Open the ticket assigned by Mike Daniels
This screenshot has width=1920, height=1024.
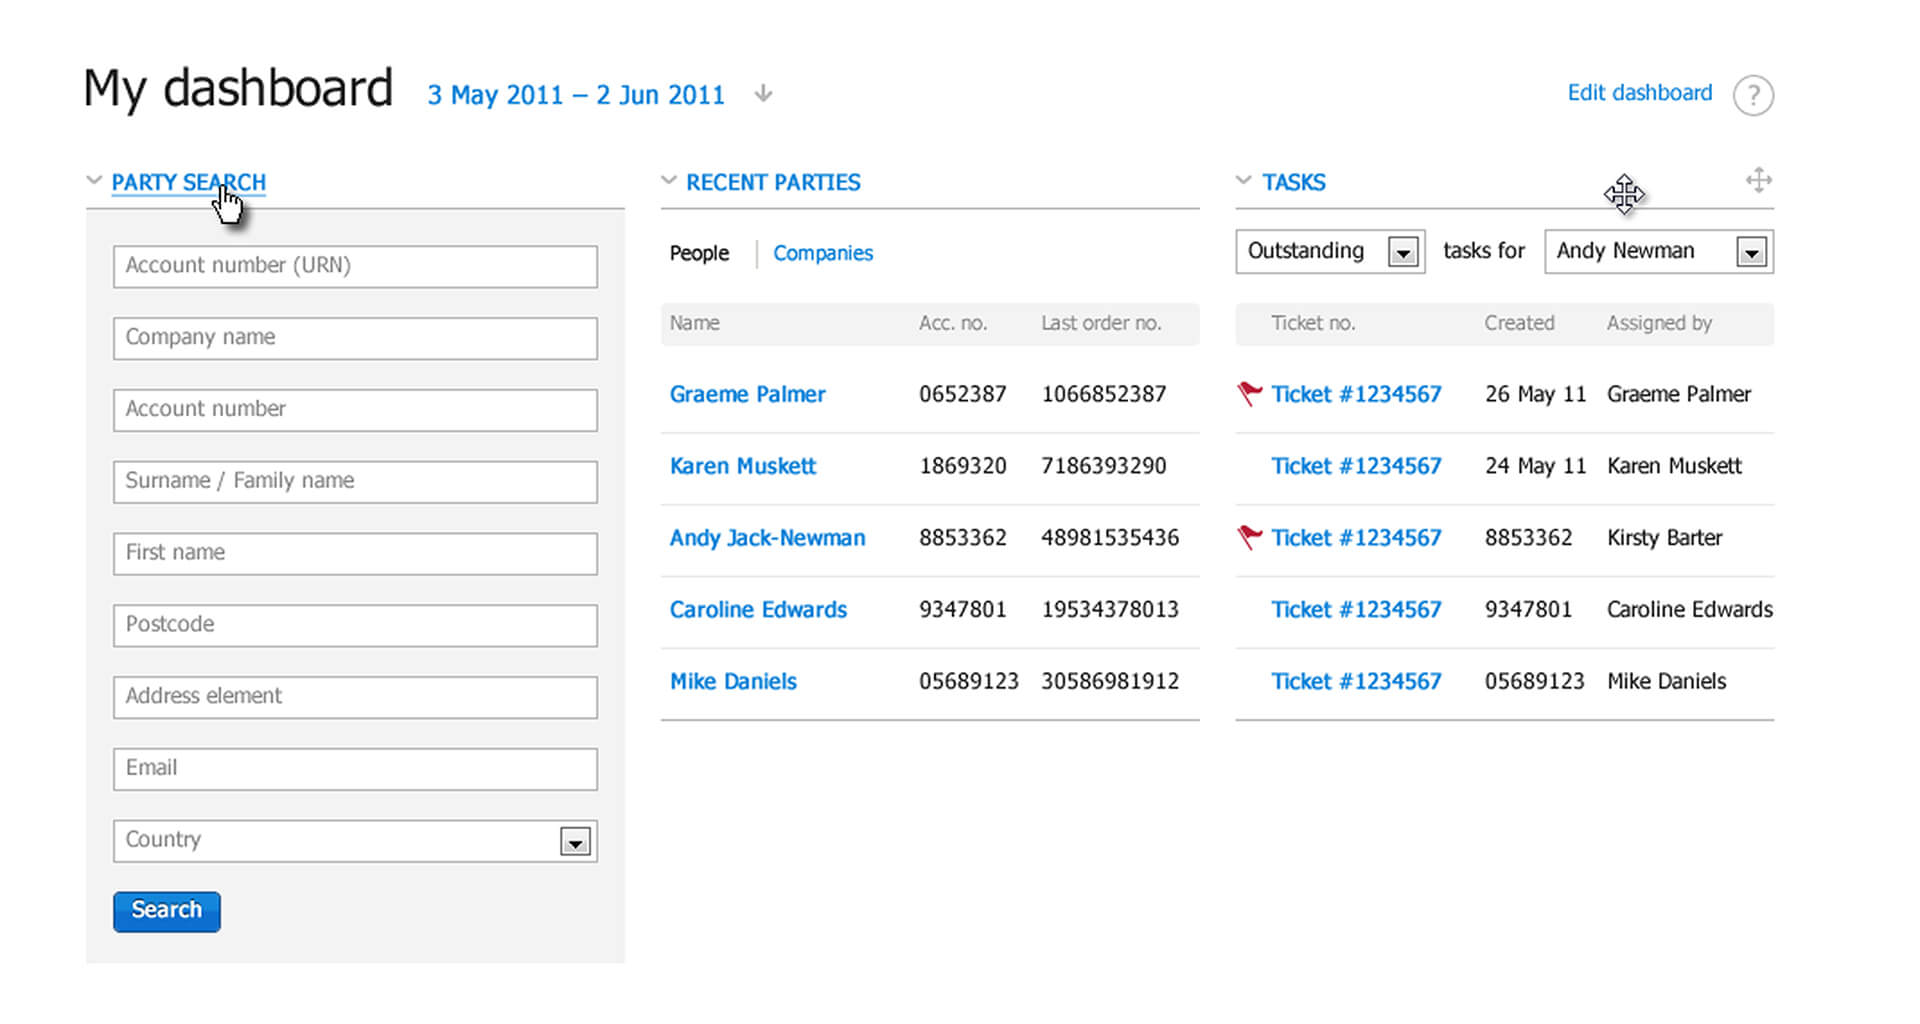pyautogui.click(x=1355, y=682)
